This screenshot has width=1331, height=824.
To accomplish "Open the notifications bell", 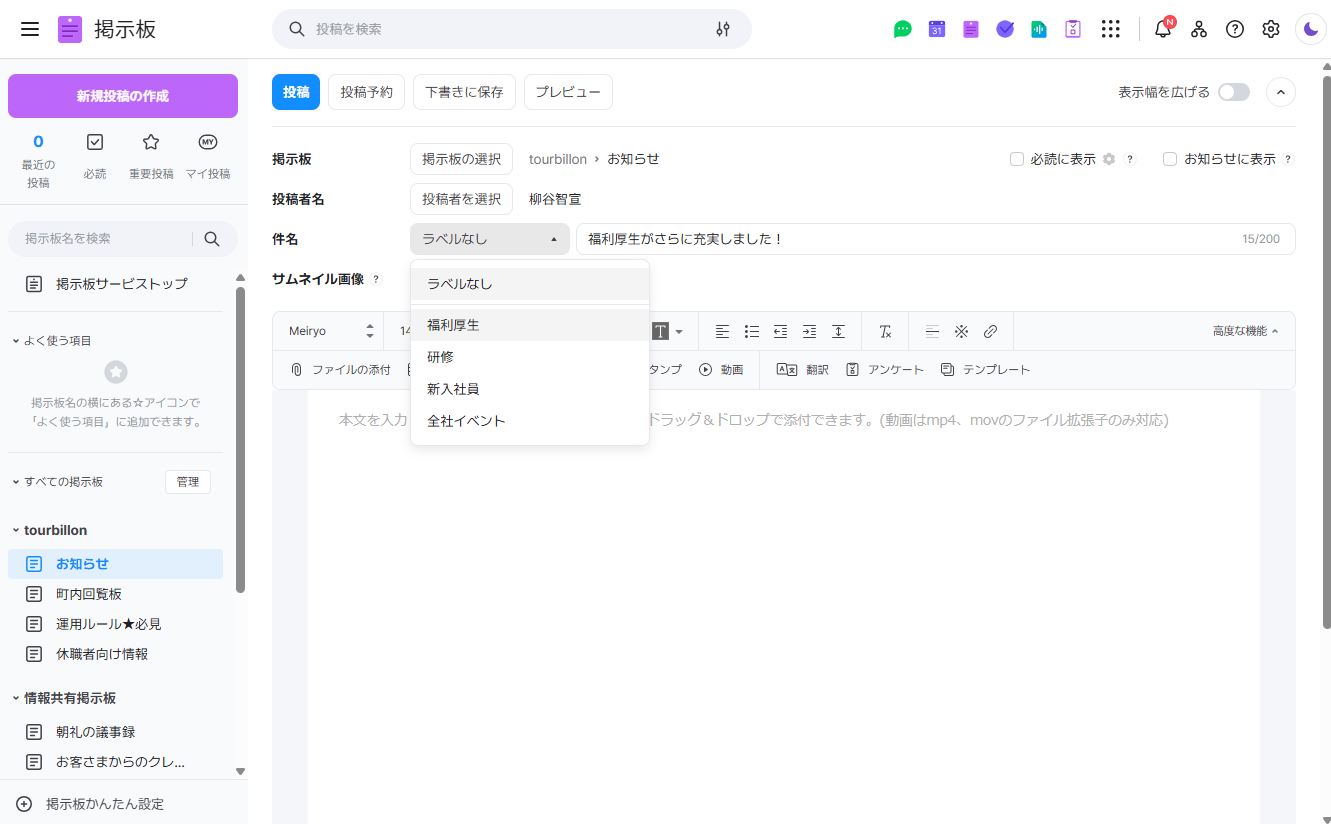I will tap(1162, 29).
